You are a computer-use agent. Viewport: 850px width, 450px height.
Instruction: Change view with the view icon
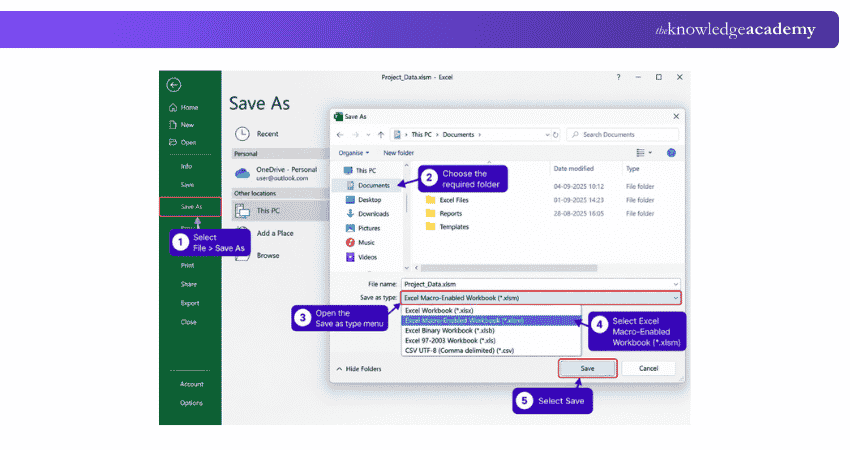pos(640,153)
